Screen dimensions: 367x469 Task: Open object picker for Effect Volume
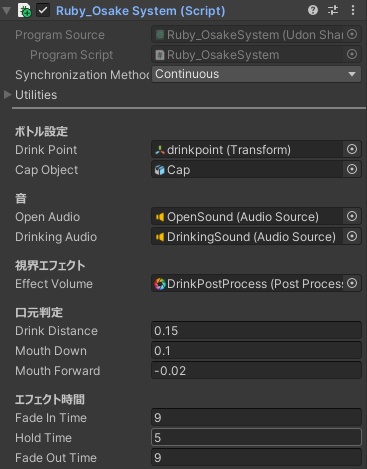[x=352, y=283]
